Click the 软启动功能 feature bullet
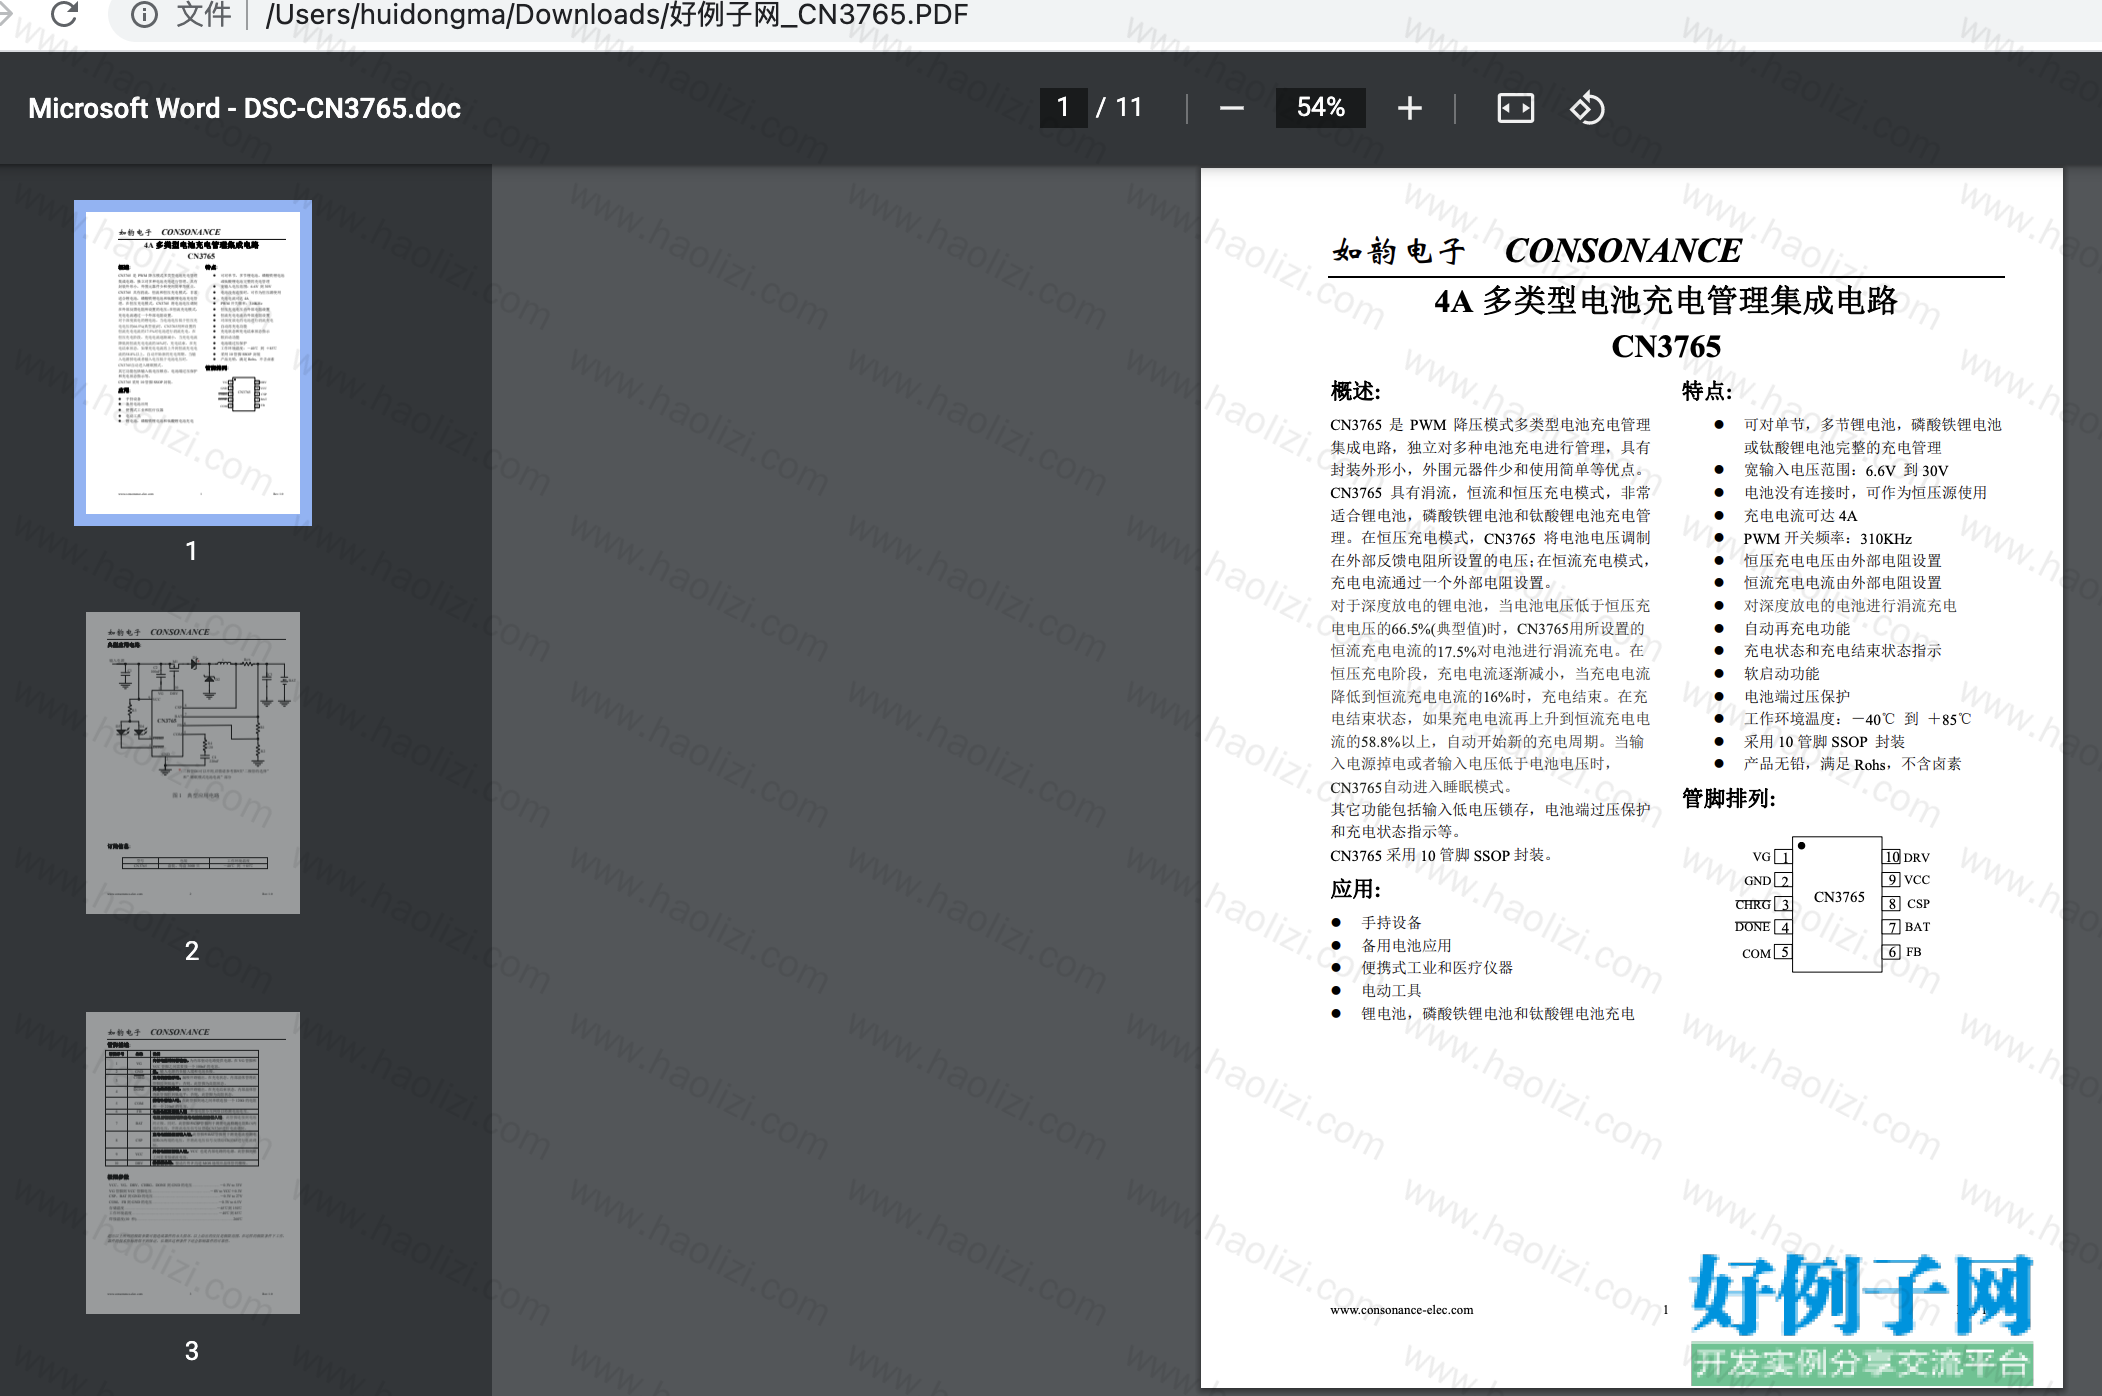The height and width of the screenshot is (1396, 2102). coord(1781,674)
